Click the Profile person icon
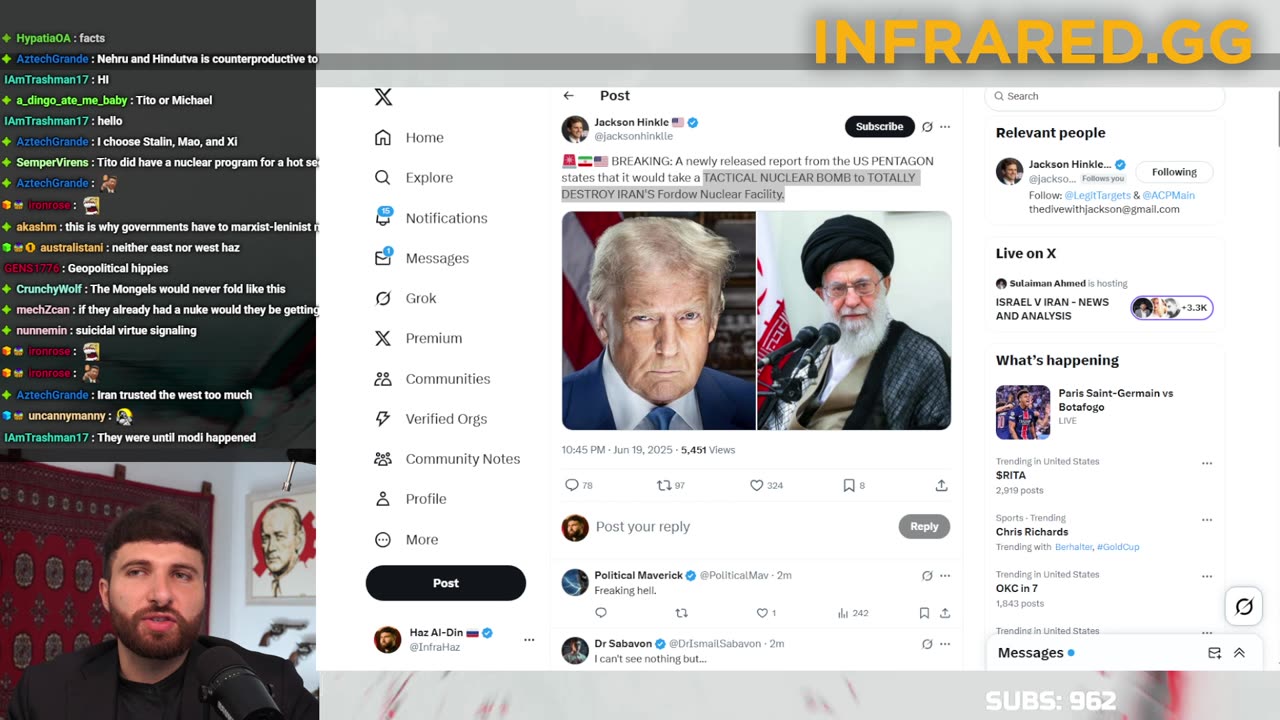Viewport: 1280px width, 720px height. click(383, 499)
